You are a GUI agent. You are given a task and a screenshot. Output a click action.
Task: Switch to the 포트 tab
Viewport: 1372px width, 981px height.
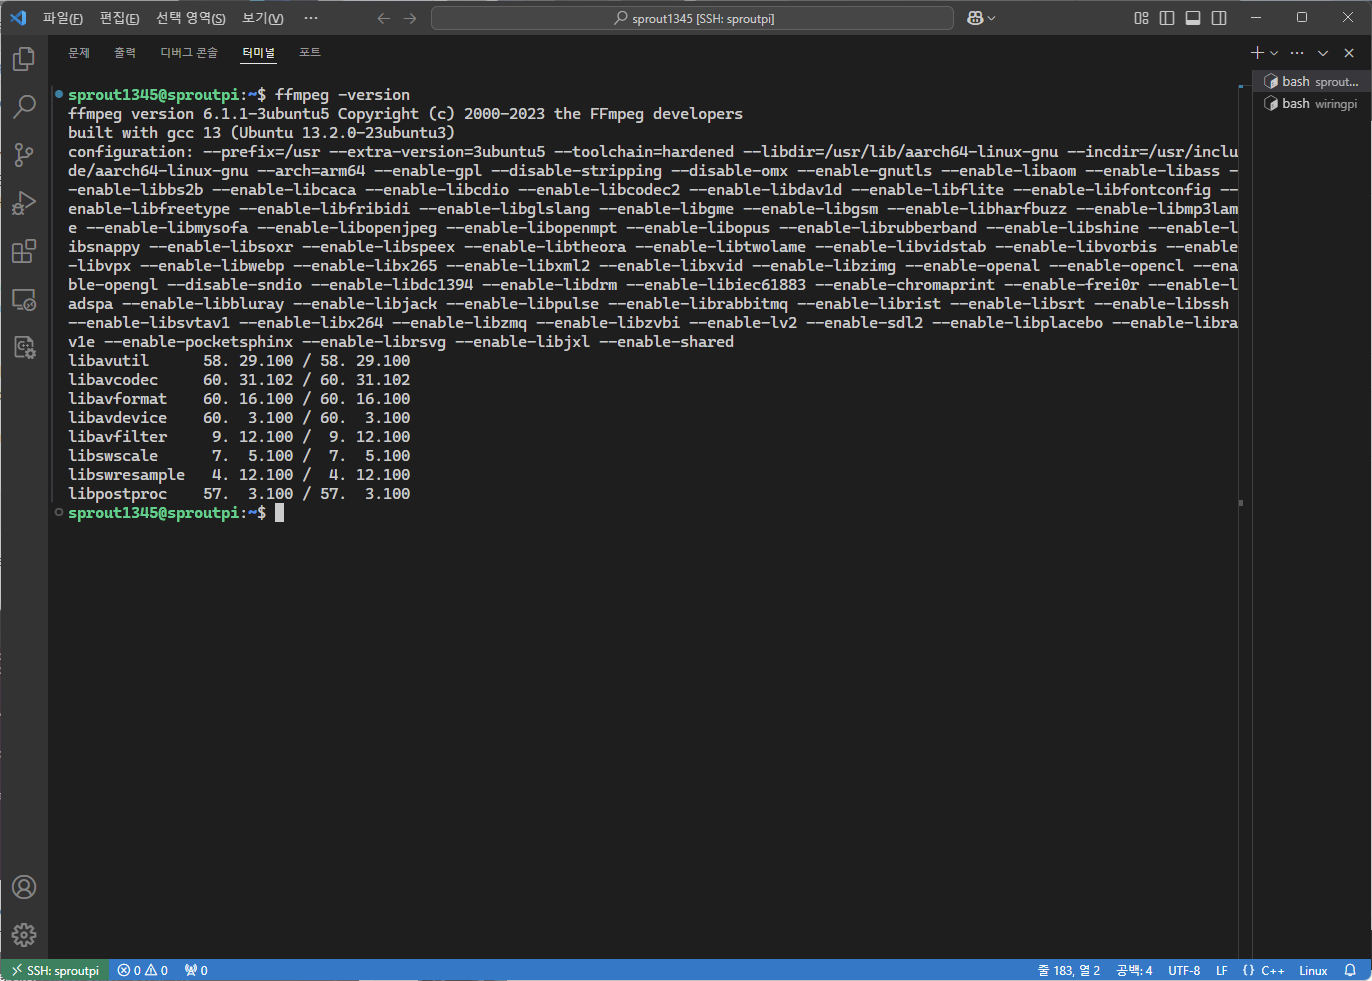[310, 52]
